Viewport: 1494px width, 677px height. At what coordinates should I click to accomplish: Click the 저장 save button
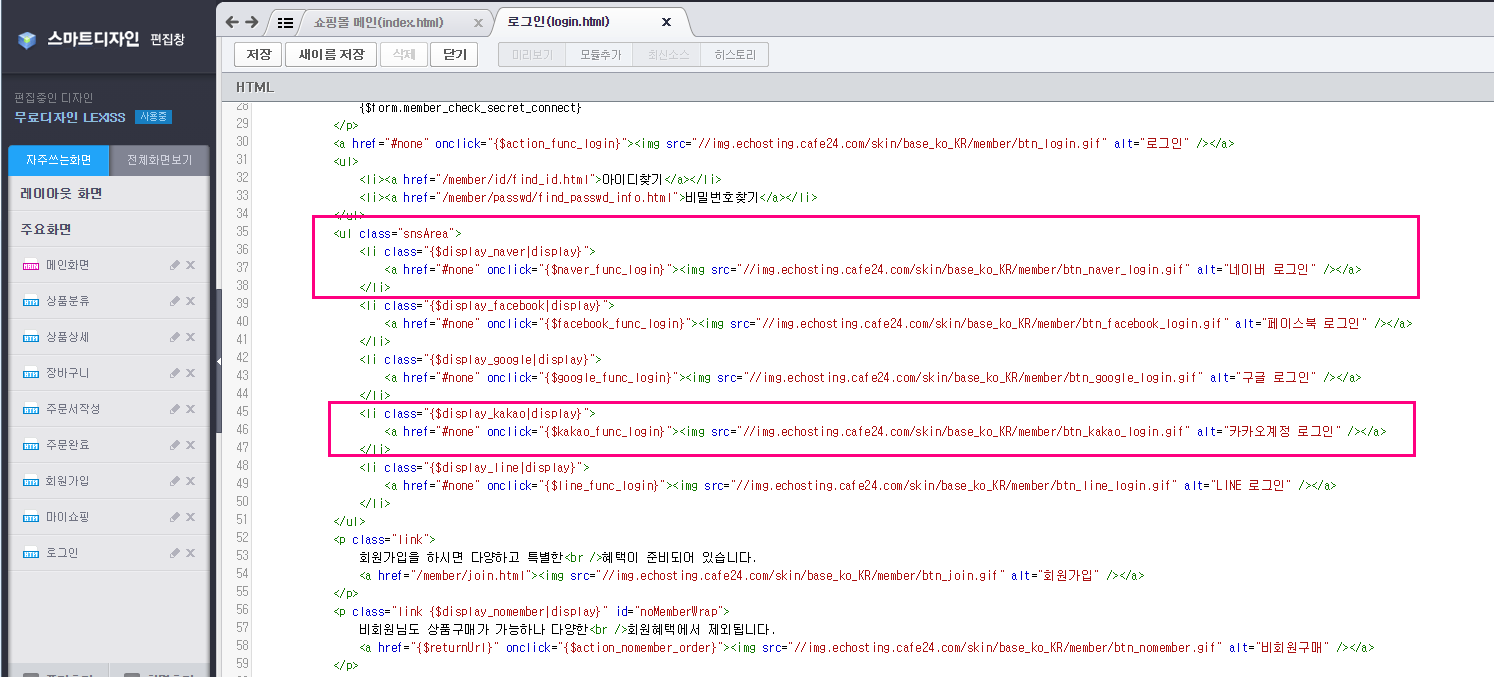pyautogui.click(x=258, y=55)
